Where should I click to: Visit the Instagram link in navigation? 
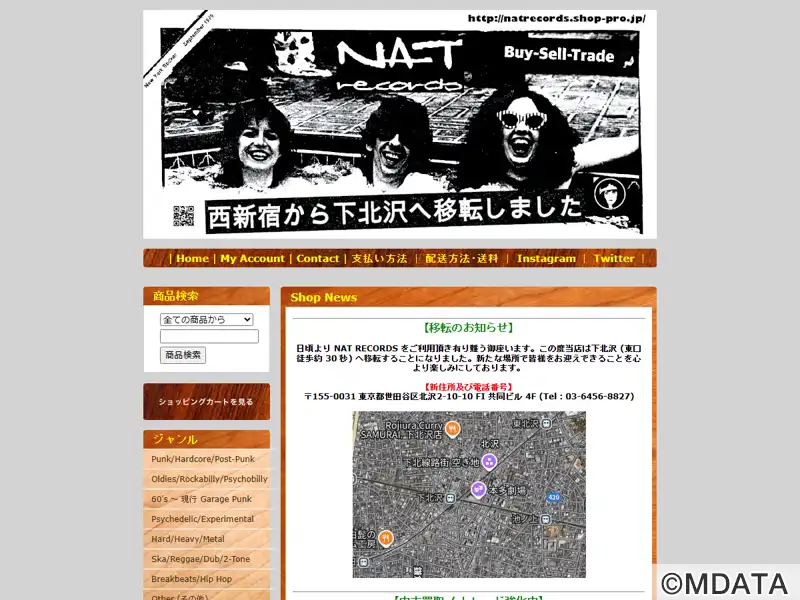[x=546, y=258]
